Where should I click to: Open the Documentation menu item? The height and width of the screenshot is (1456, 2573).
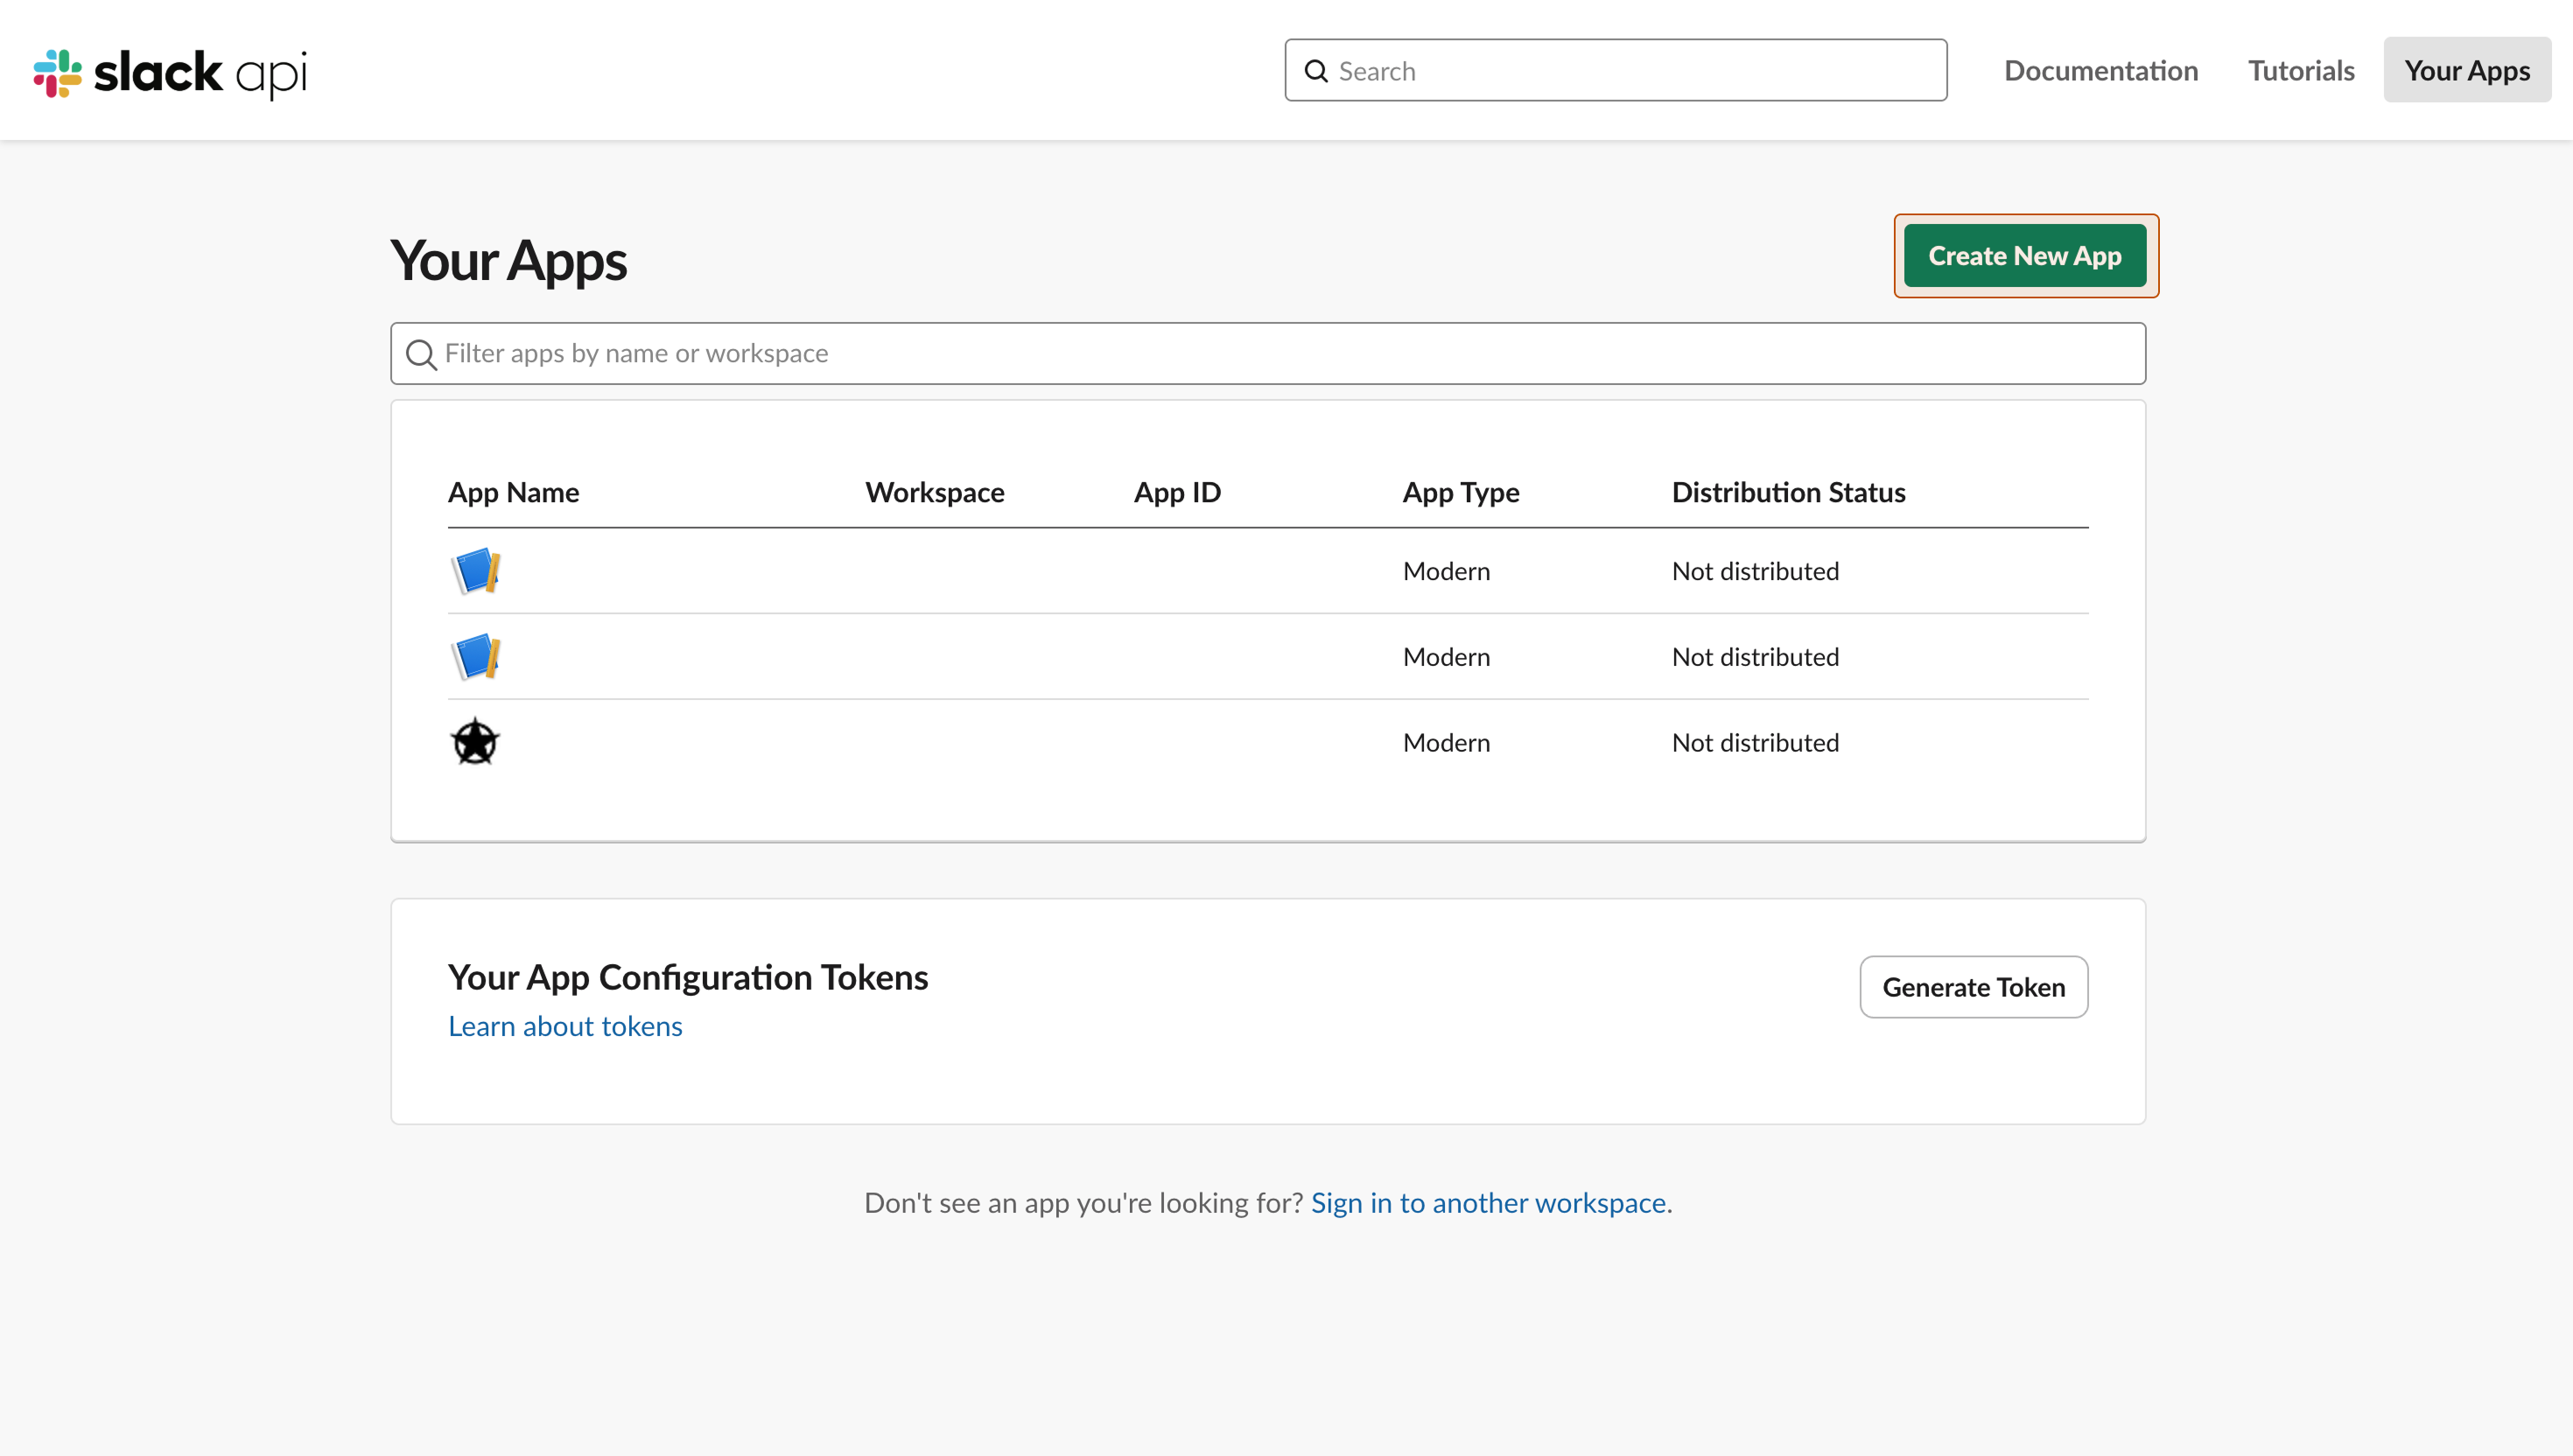click(2101, 70)
